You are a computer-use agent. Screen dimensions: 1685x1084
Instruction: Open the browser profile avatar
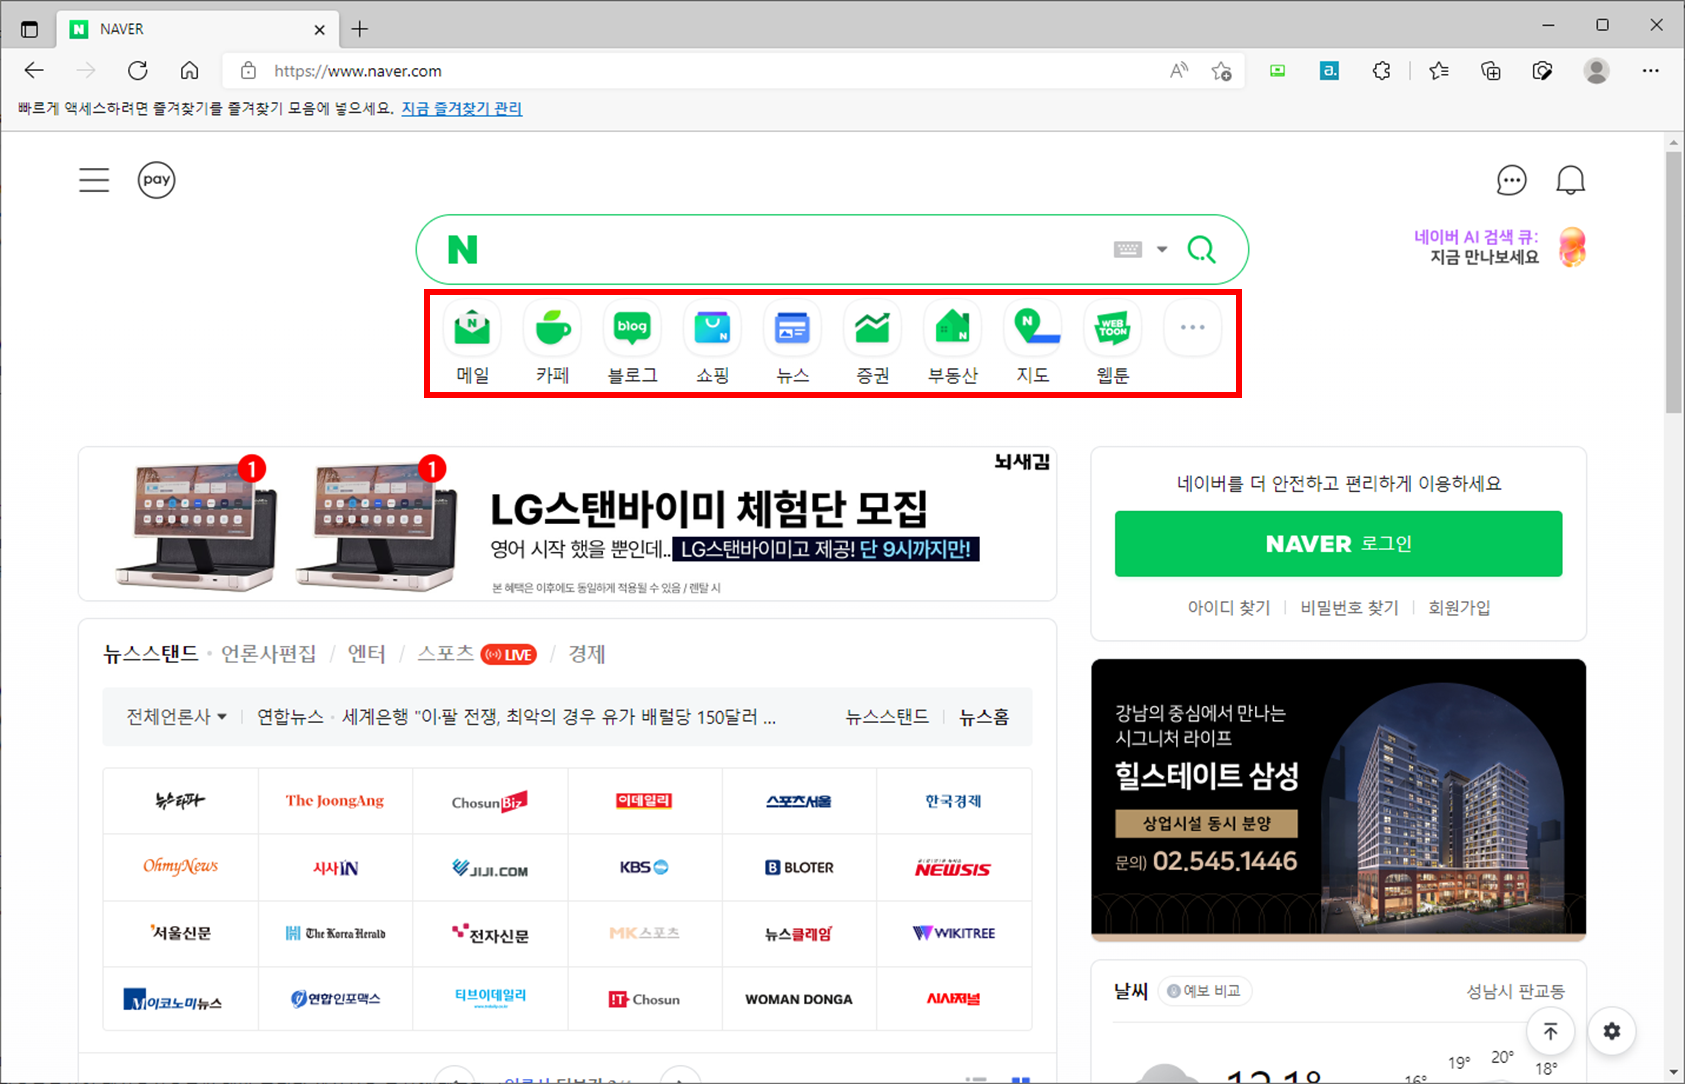click(1596, 71)
